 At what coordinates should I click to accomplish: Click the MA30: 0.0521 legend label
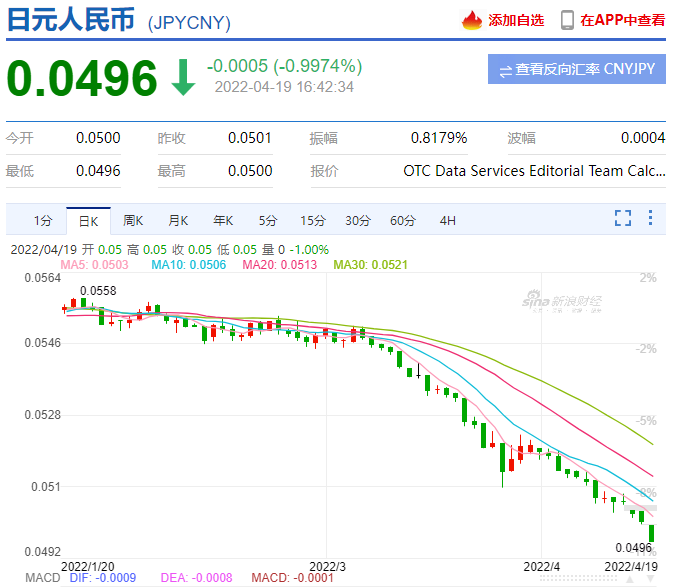tap(370, 265)
